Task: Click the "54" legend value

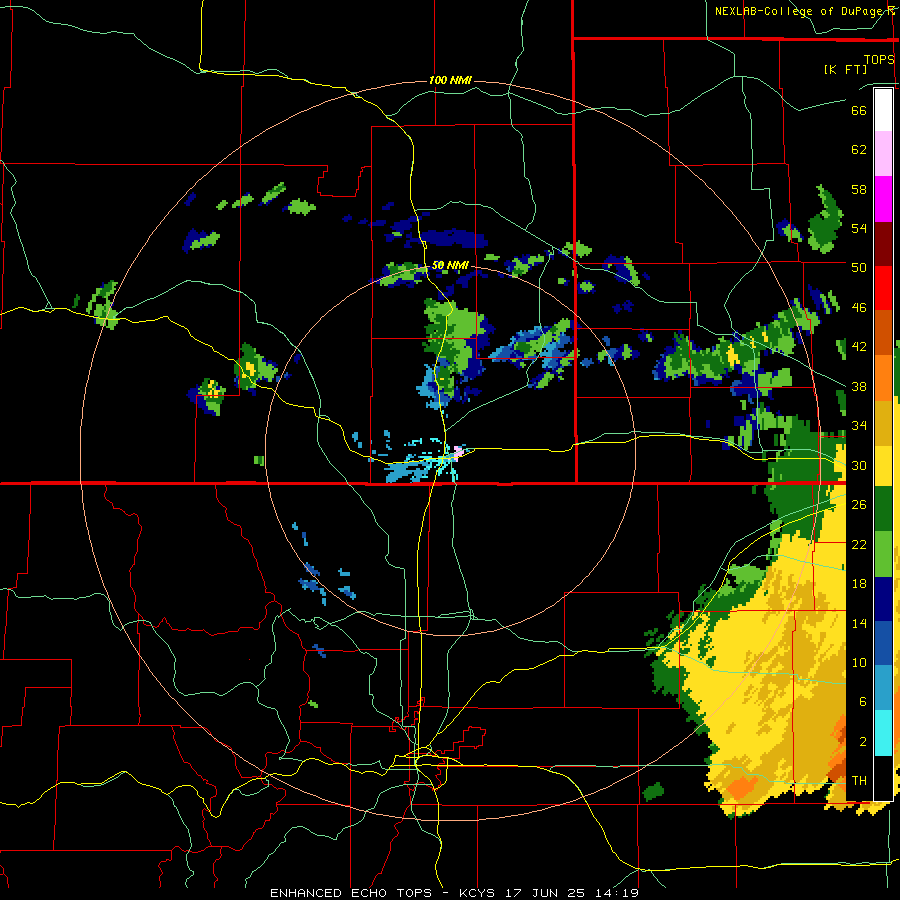Action: click(859, 228)
